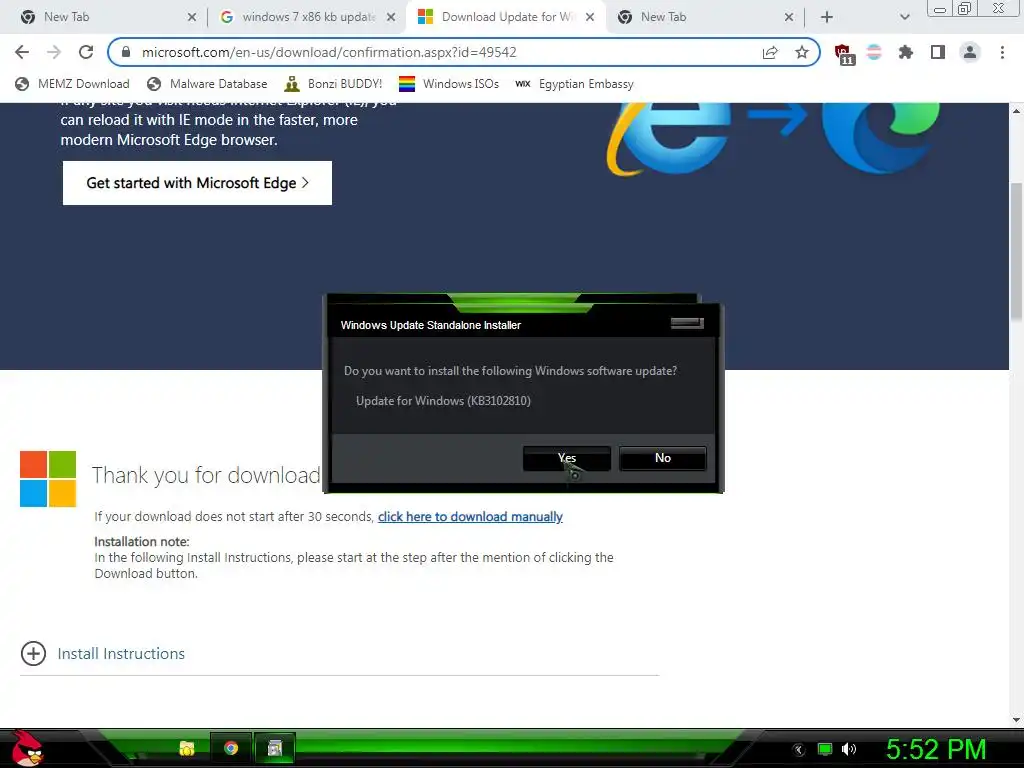The image size is (1024, 768).
Task: Open the Malware Database bookmark
Action: 208,84
